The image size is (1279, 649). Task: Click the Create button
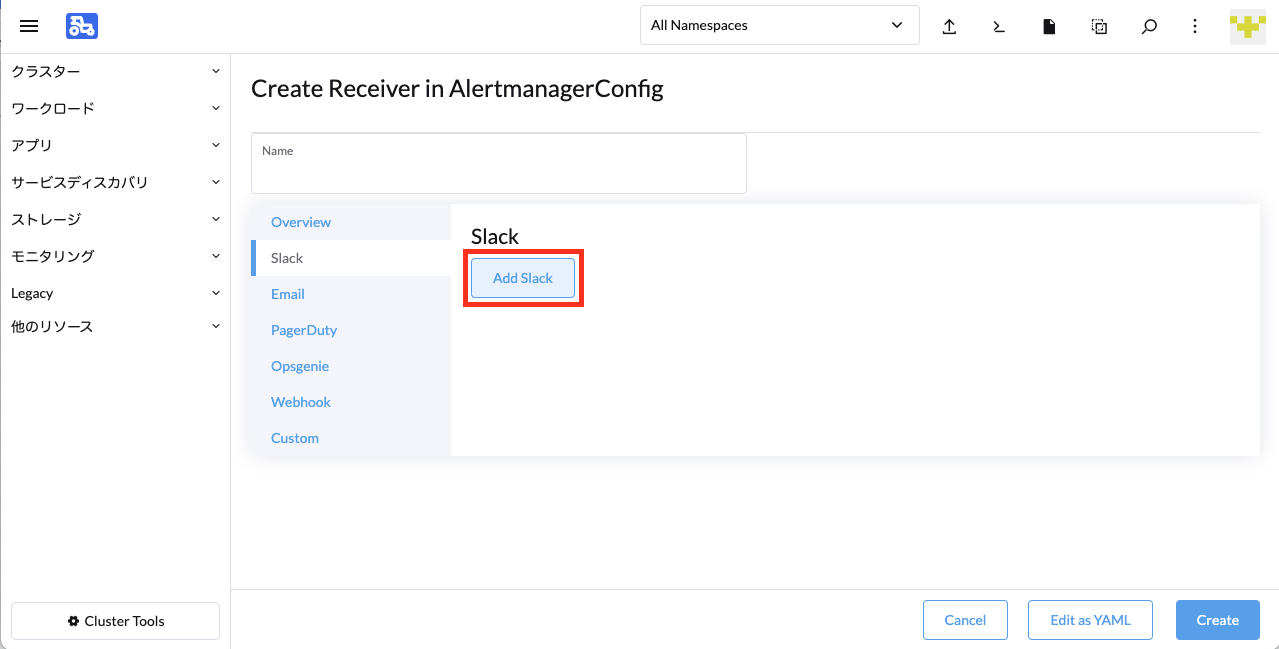pos(1218,620)
